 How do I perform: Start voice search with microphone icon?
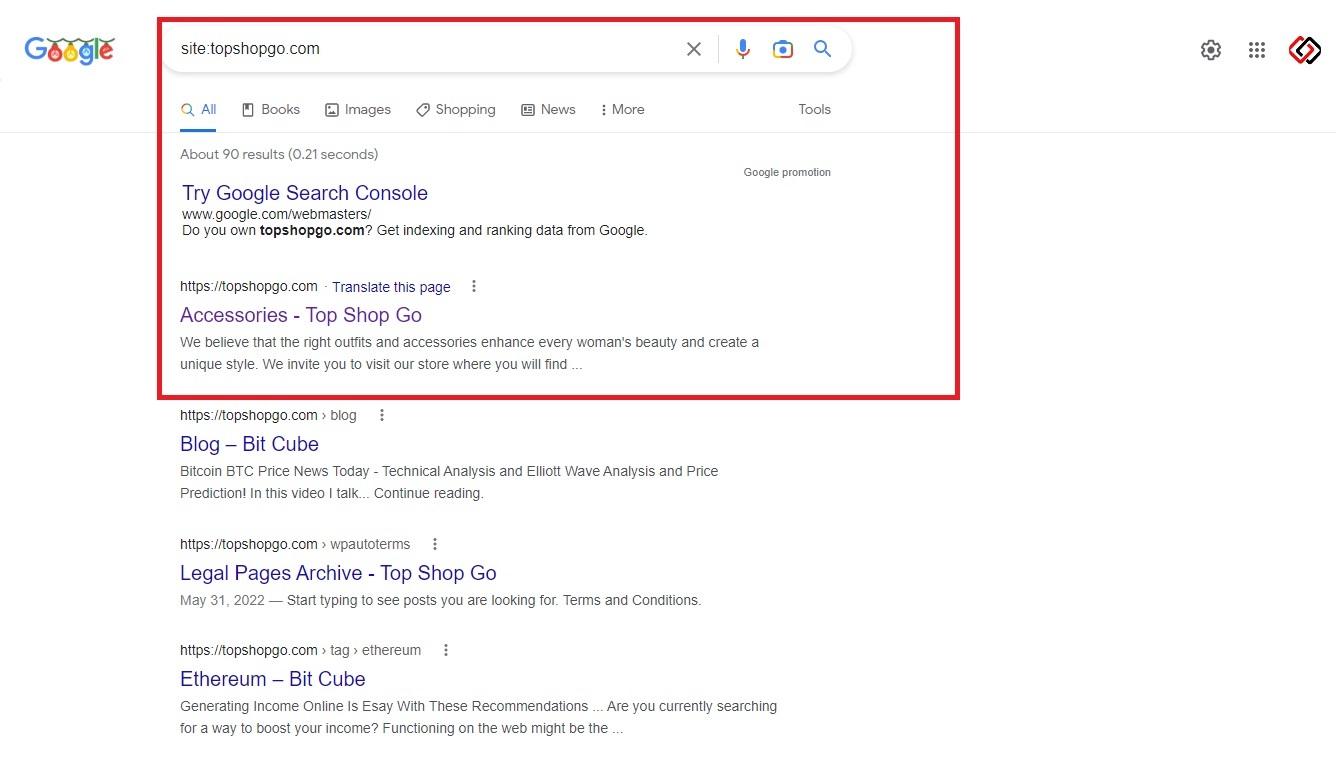click(x=742, y=49)
